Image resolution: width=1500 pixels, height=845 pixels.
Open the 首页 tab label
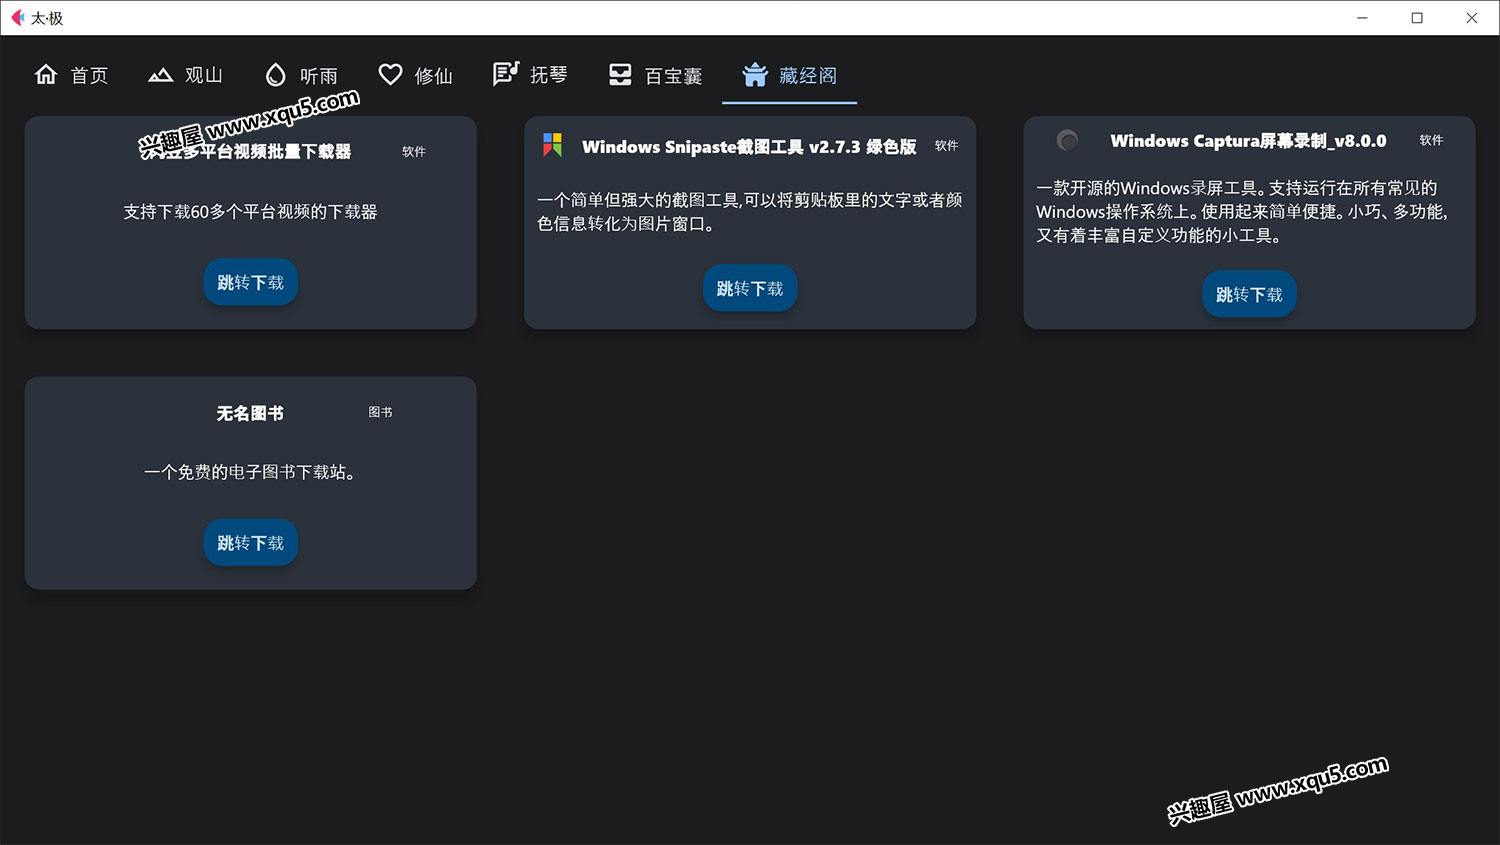[x=89, y=76]
